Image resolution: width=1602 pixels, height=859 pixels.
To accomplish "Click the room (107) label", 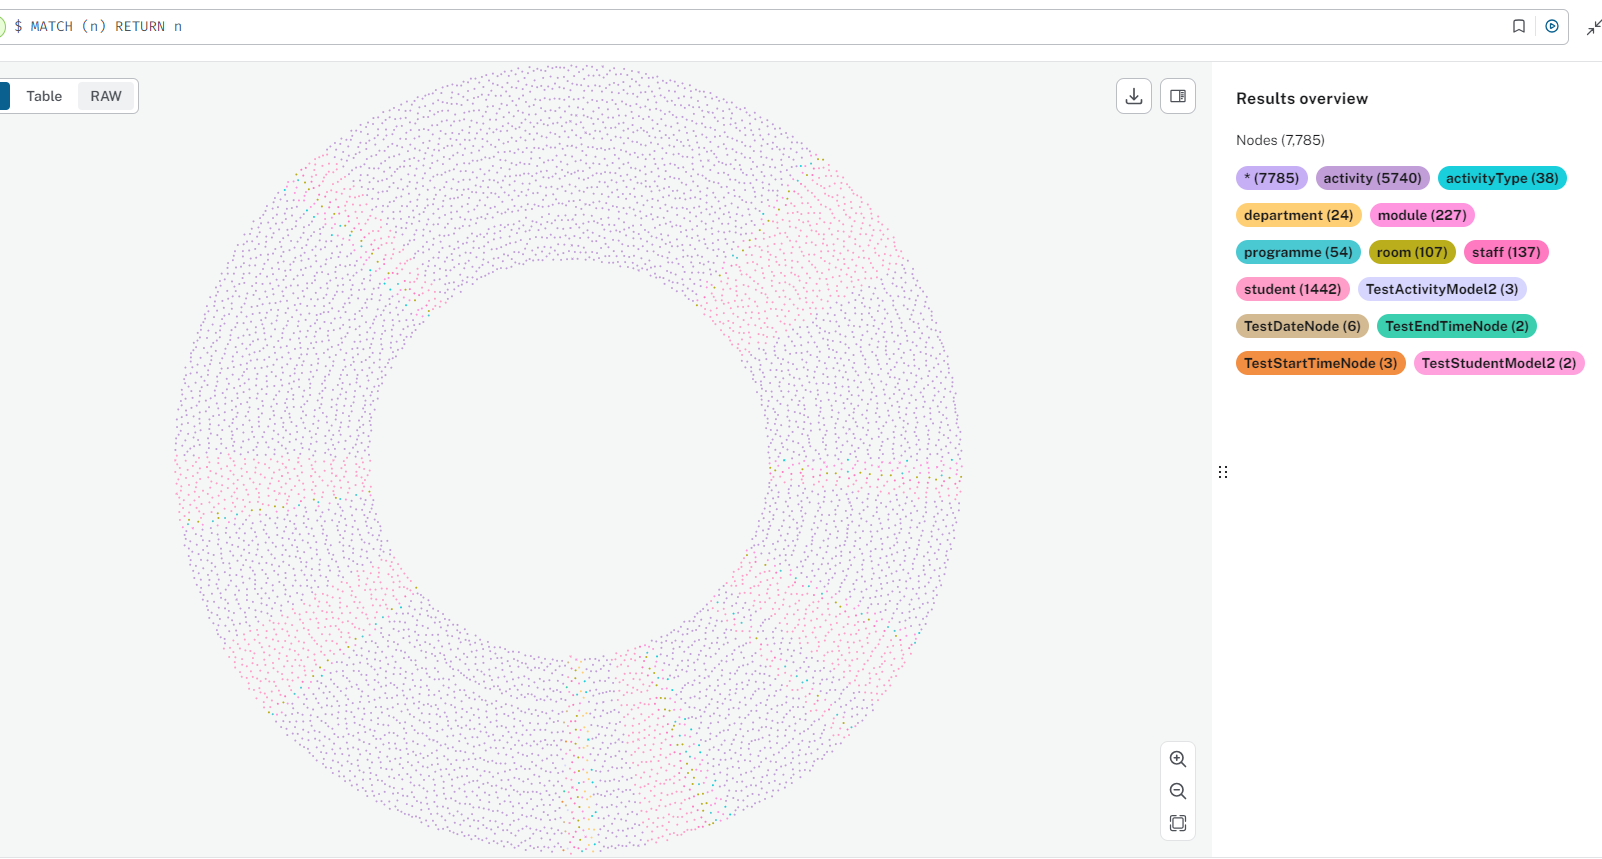I will [x=1411, y=252].
